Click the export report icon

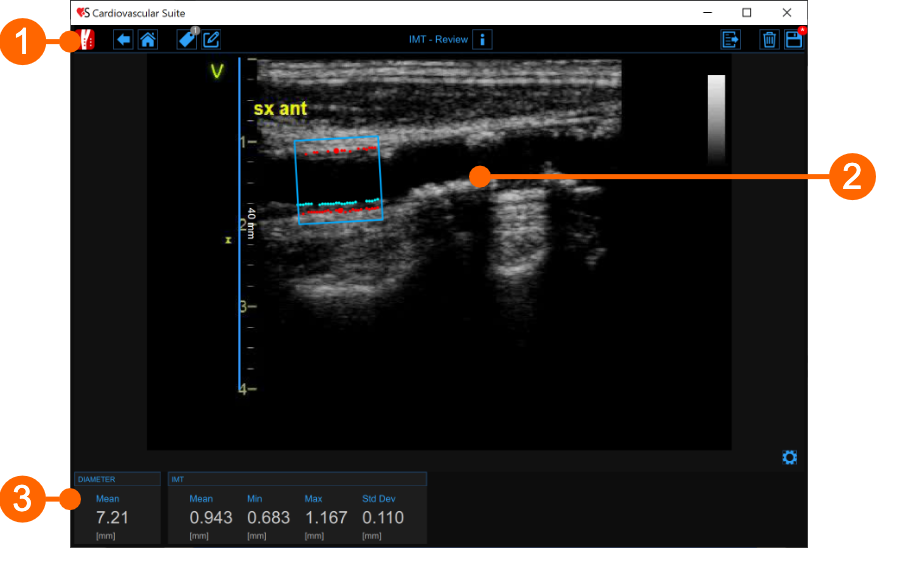click(x=731, y=40)
